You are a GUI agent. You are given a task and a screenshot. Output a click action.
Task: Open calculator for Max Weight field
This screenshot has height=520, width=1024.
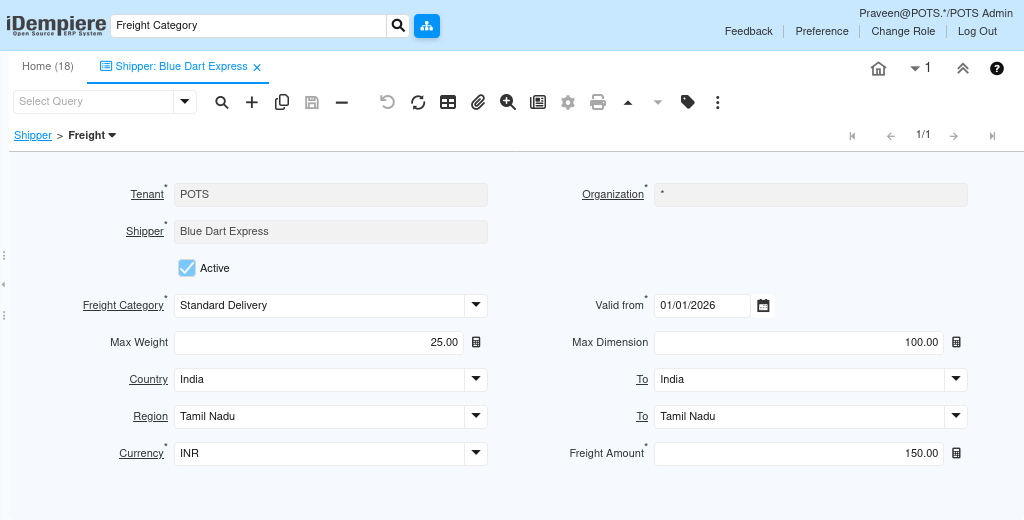pyautogui.click(x=476, y=342)
